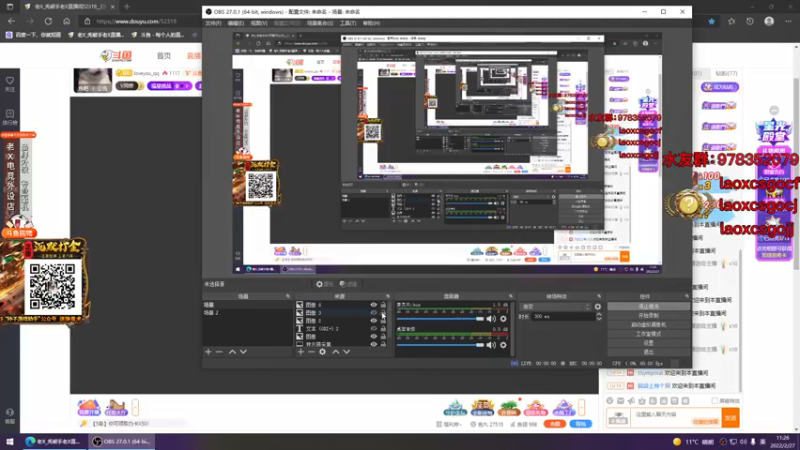The image size is (800, 450).
Task: Open Scenes panel dock options icon
Action: click(288, 296)
